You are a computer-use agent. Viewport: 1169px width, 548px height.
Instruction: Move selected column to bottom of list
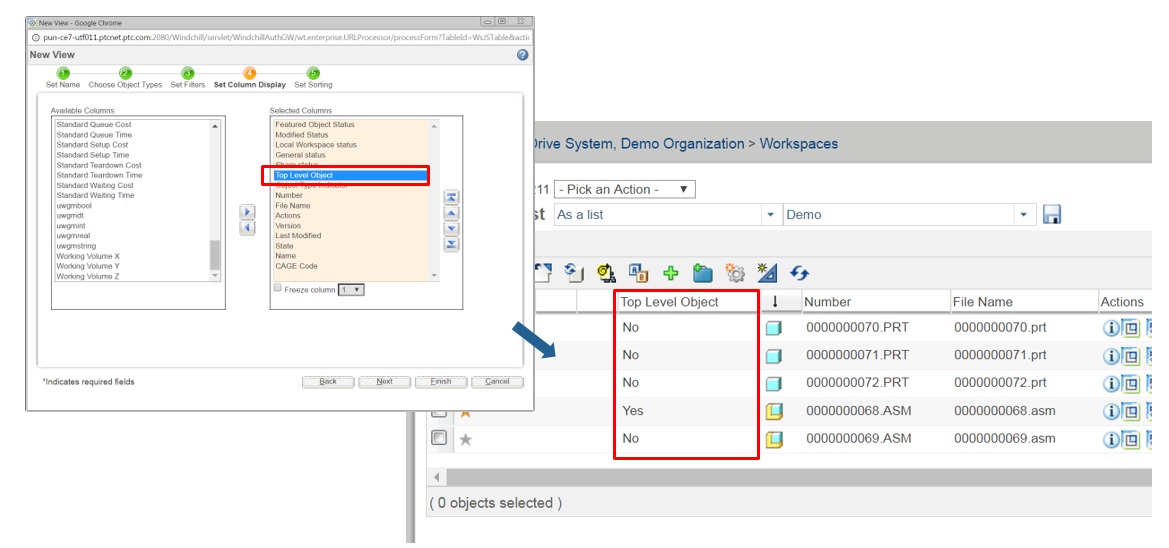click(451, 244)
